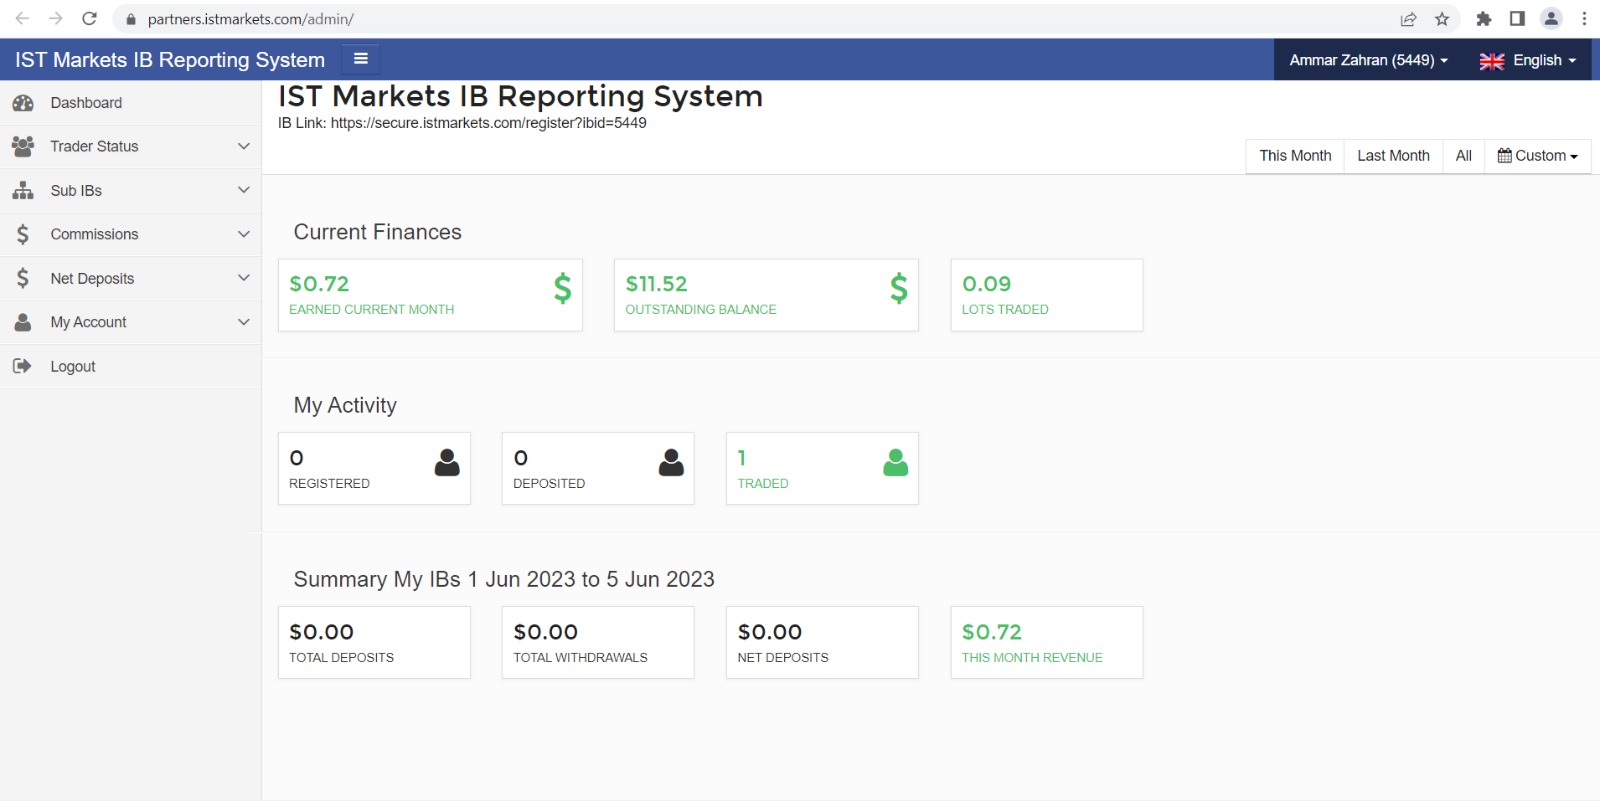Screen dimensions: 1600x801
Task: Open the Dashboard menu item
Action: coord(130,103)
